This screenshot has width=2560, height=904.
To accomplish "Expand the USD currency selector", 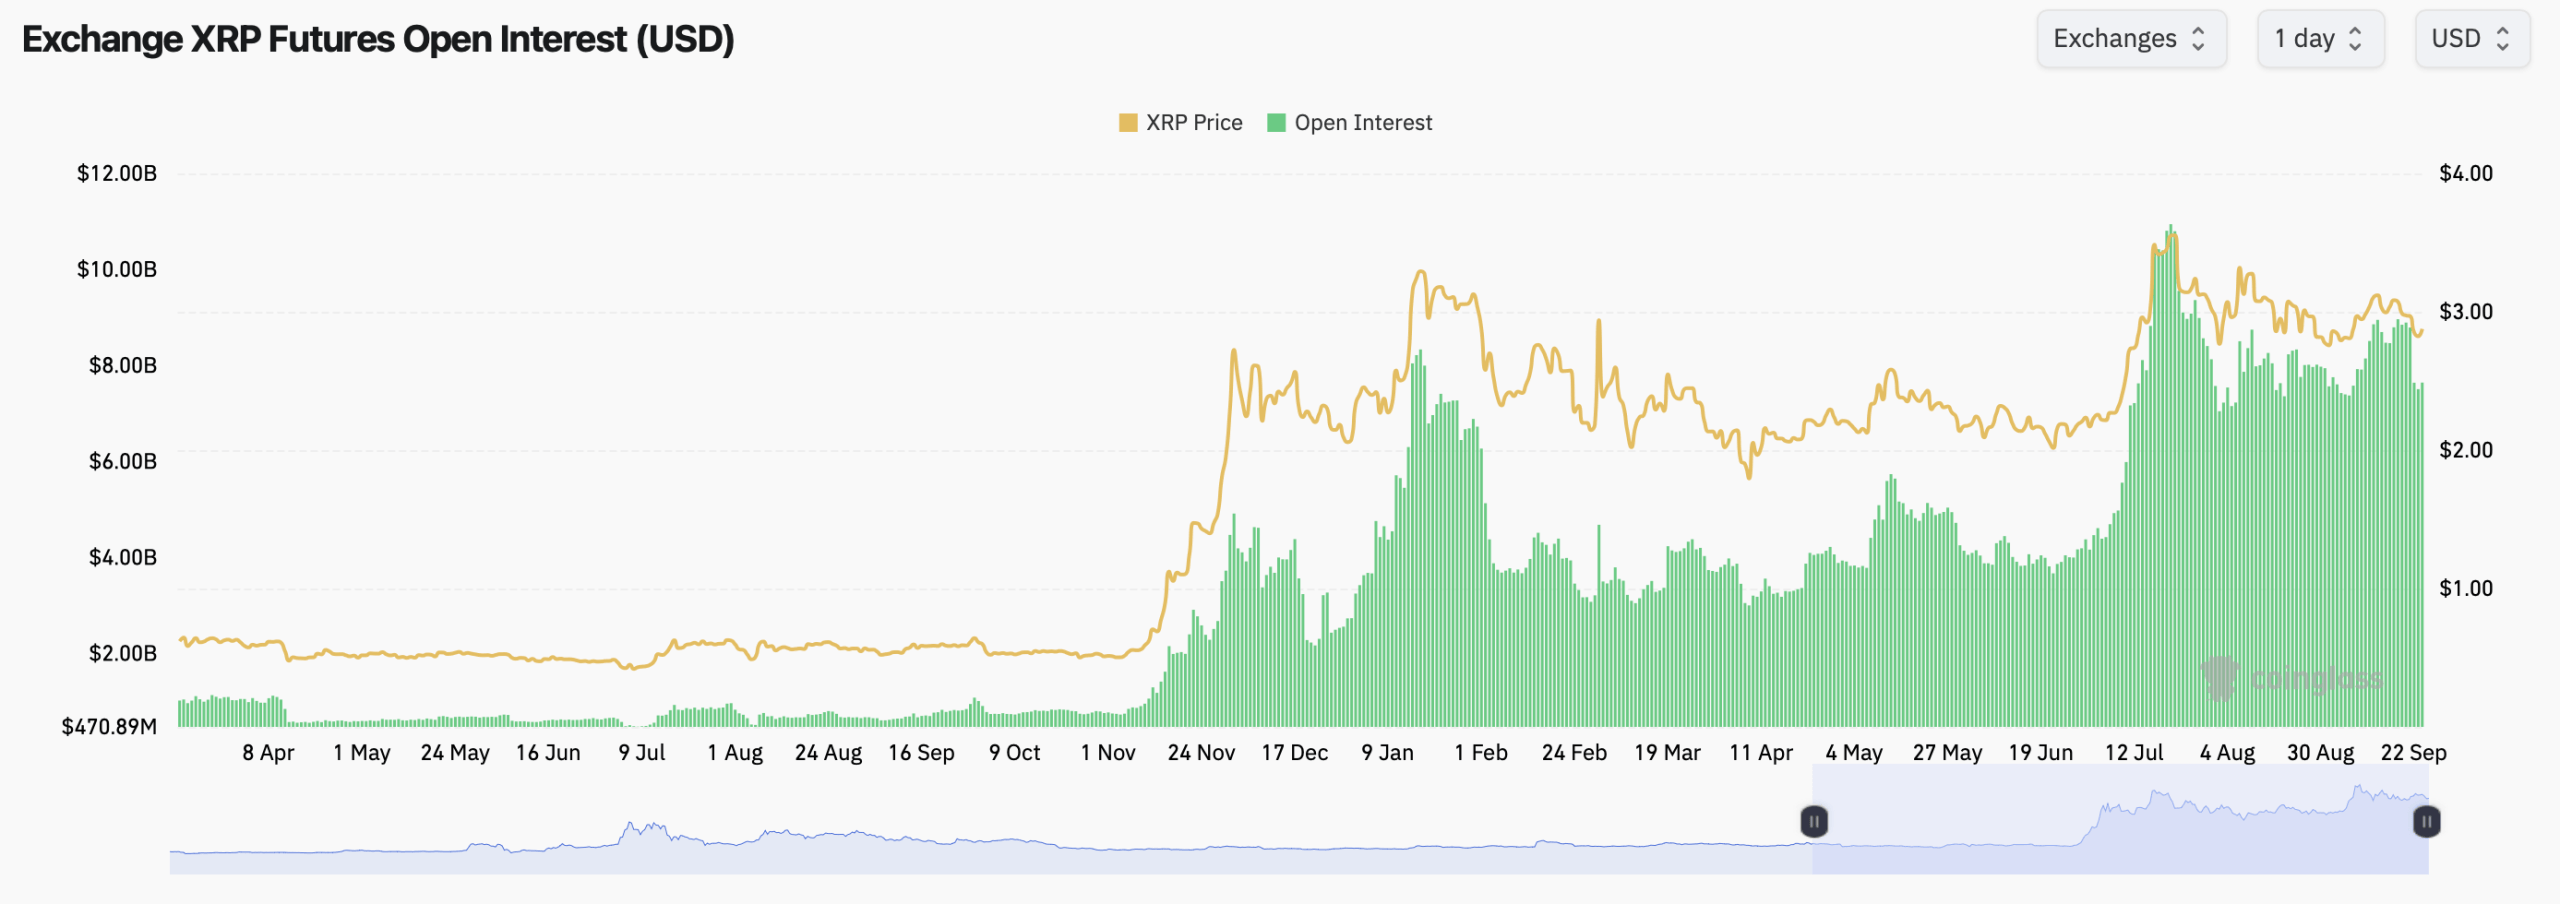I will pyautogui.click(x=2471, y=39).
